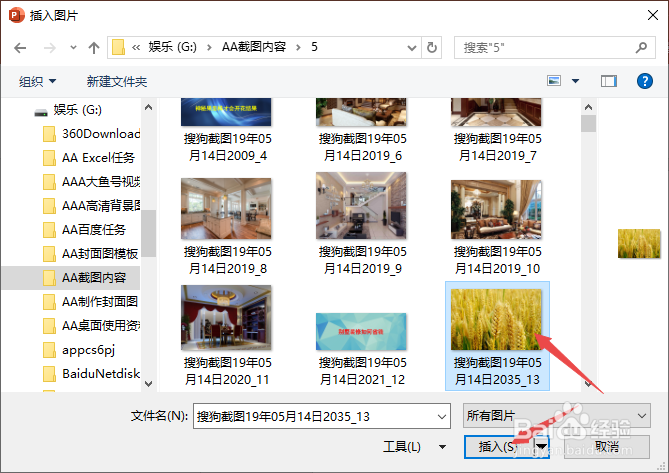This screenshot has width=669, height=473.
Task: Click folder 5 in the address path
Action: [x=314, y=47]
